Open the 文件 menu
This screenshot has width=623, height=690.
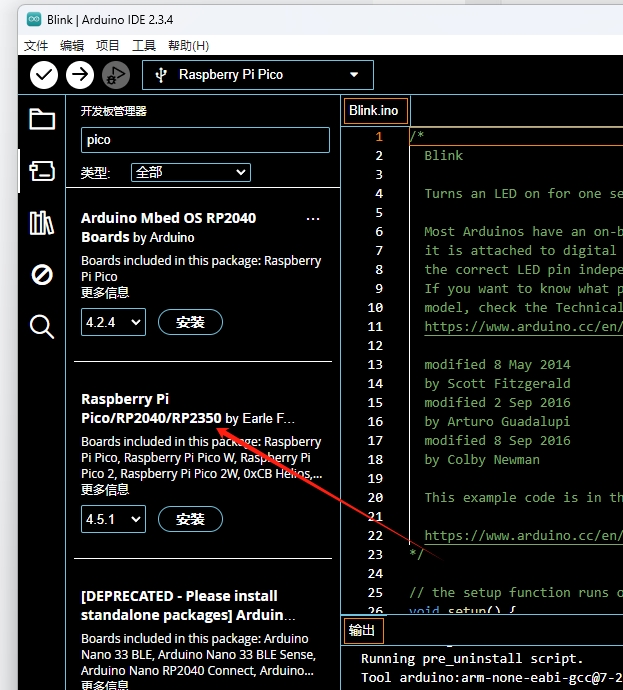click(x=36, y=45)
